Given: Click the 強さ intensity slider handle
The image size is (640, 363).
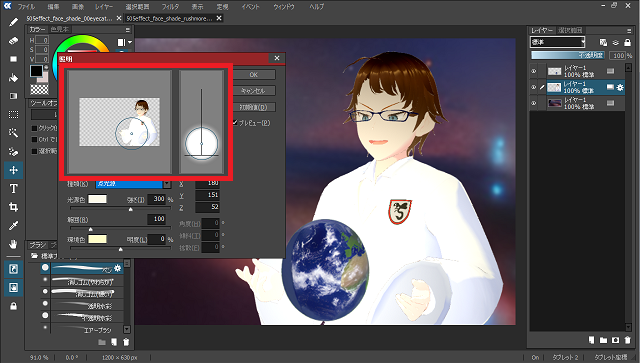Looking at the screenshot, I should [x=131, y=209].
